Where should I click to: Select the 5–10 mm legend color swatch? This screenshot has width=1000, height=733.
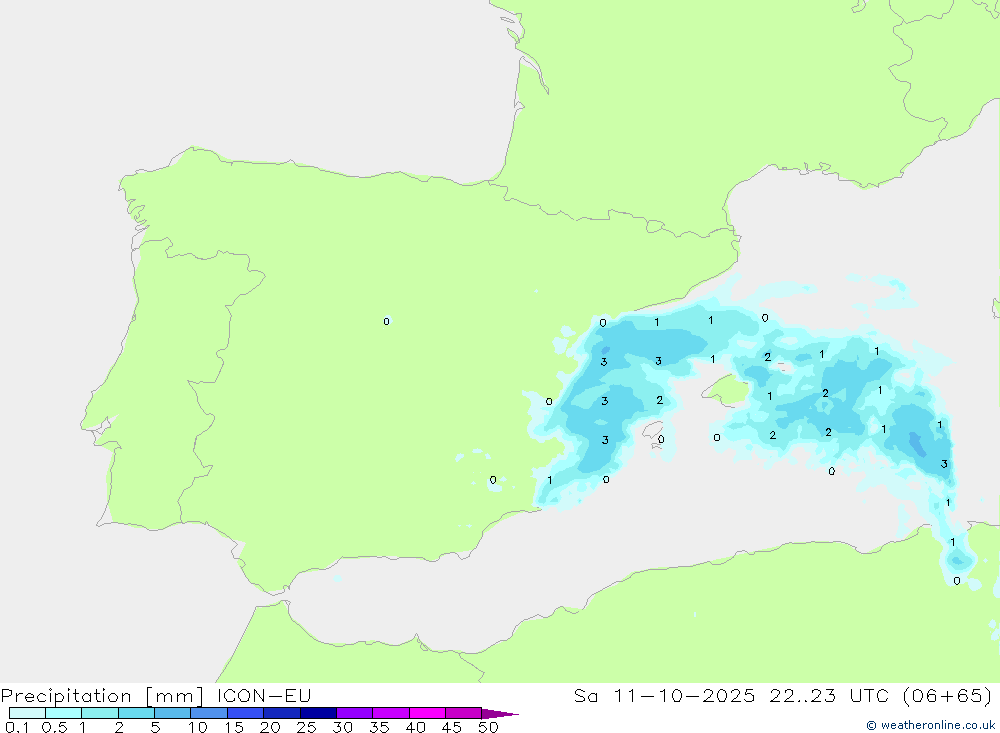click(173, 713)
